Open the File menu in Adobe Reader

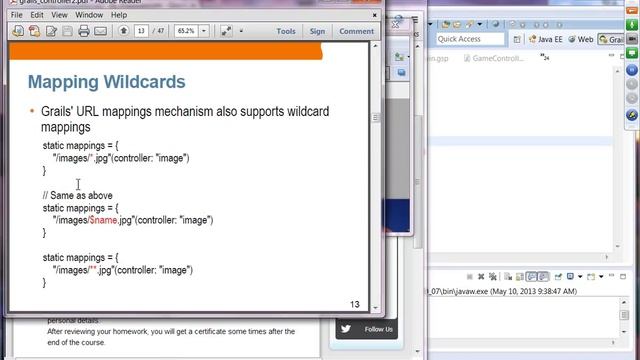(x=17, y=15)
